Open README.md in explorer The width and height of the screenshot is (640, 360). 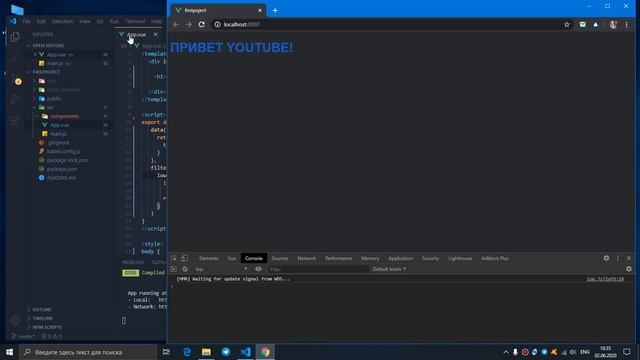coord(61,178)
